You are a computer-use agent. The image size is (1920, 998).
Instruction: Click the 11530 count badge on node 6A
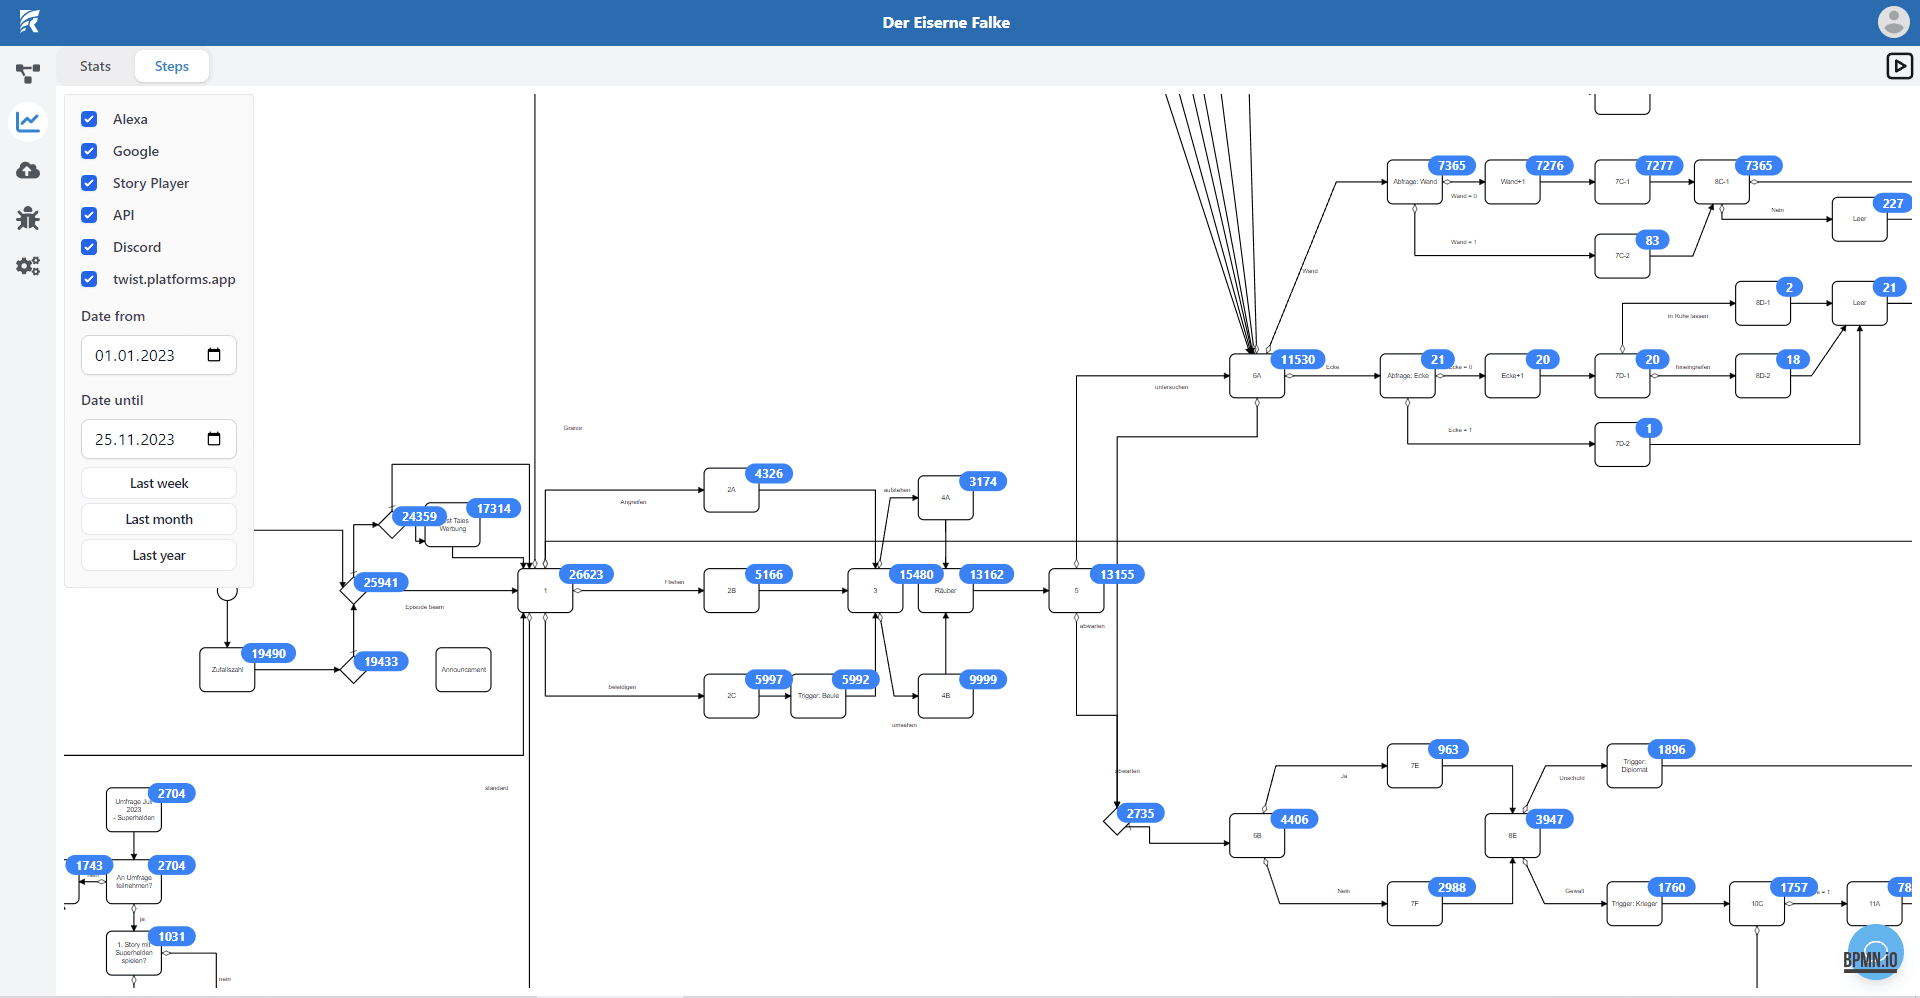(x=1297, y=359)
